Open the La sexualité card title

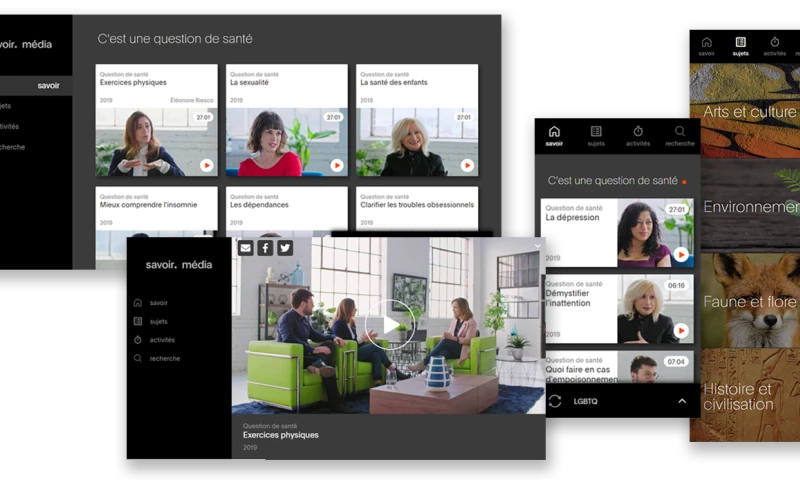coord(249,82)
